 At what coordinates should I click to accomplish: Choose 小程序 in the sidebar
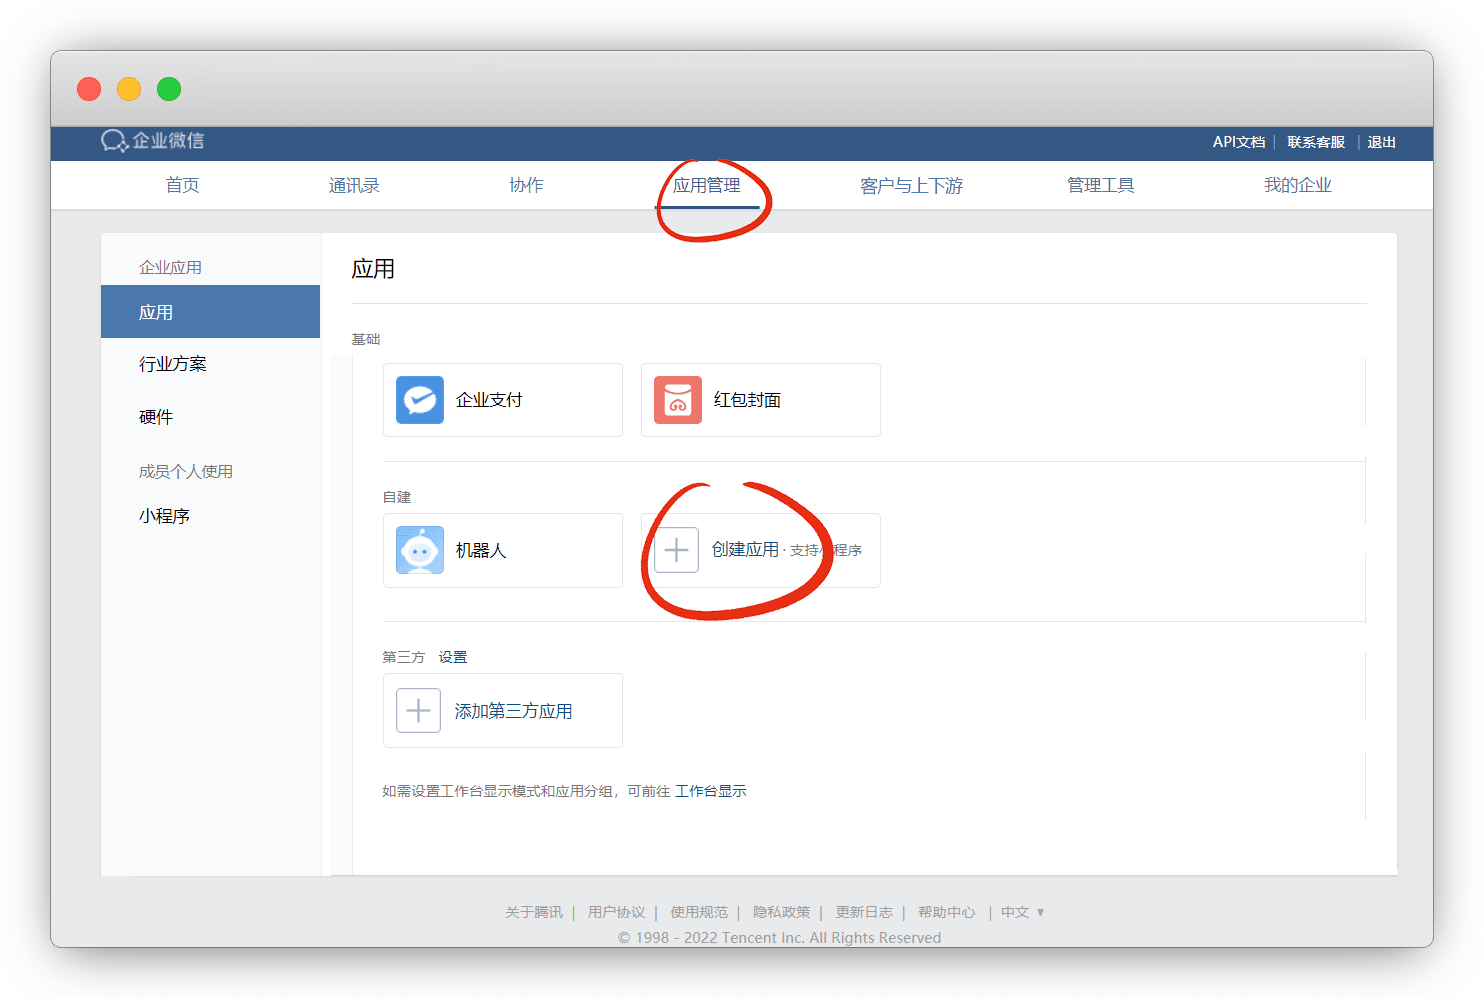coord(164,516)
